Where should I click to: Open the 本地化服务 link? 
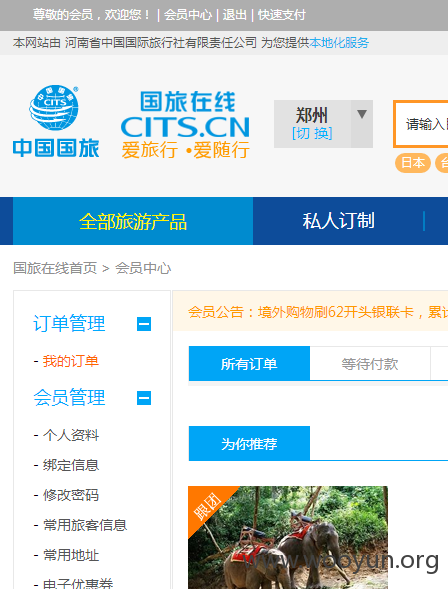click(x=339, y=43)
